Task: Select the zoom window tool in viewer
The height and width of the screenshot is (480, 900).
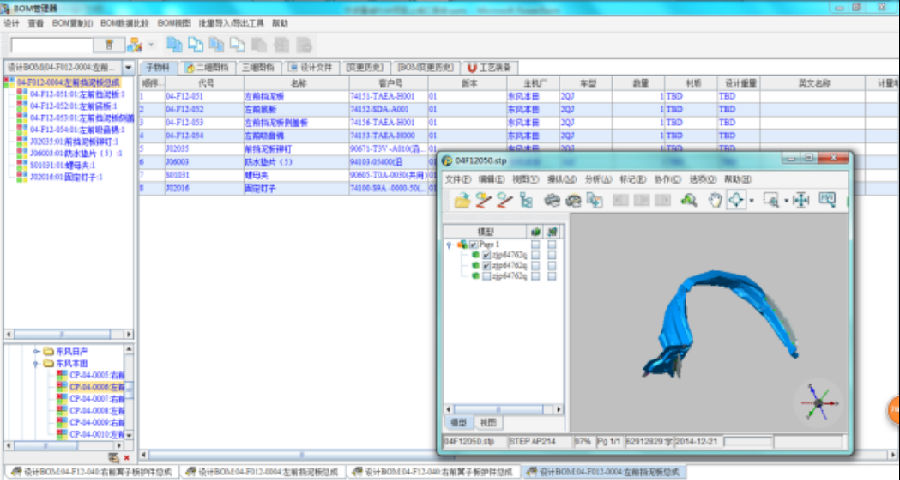Action: [x=771, y=200]
